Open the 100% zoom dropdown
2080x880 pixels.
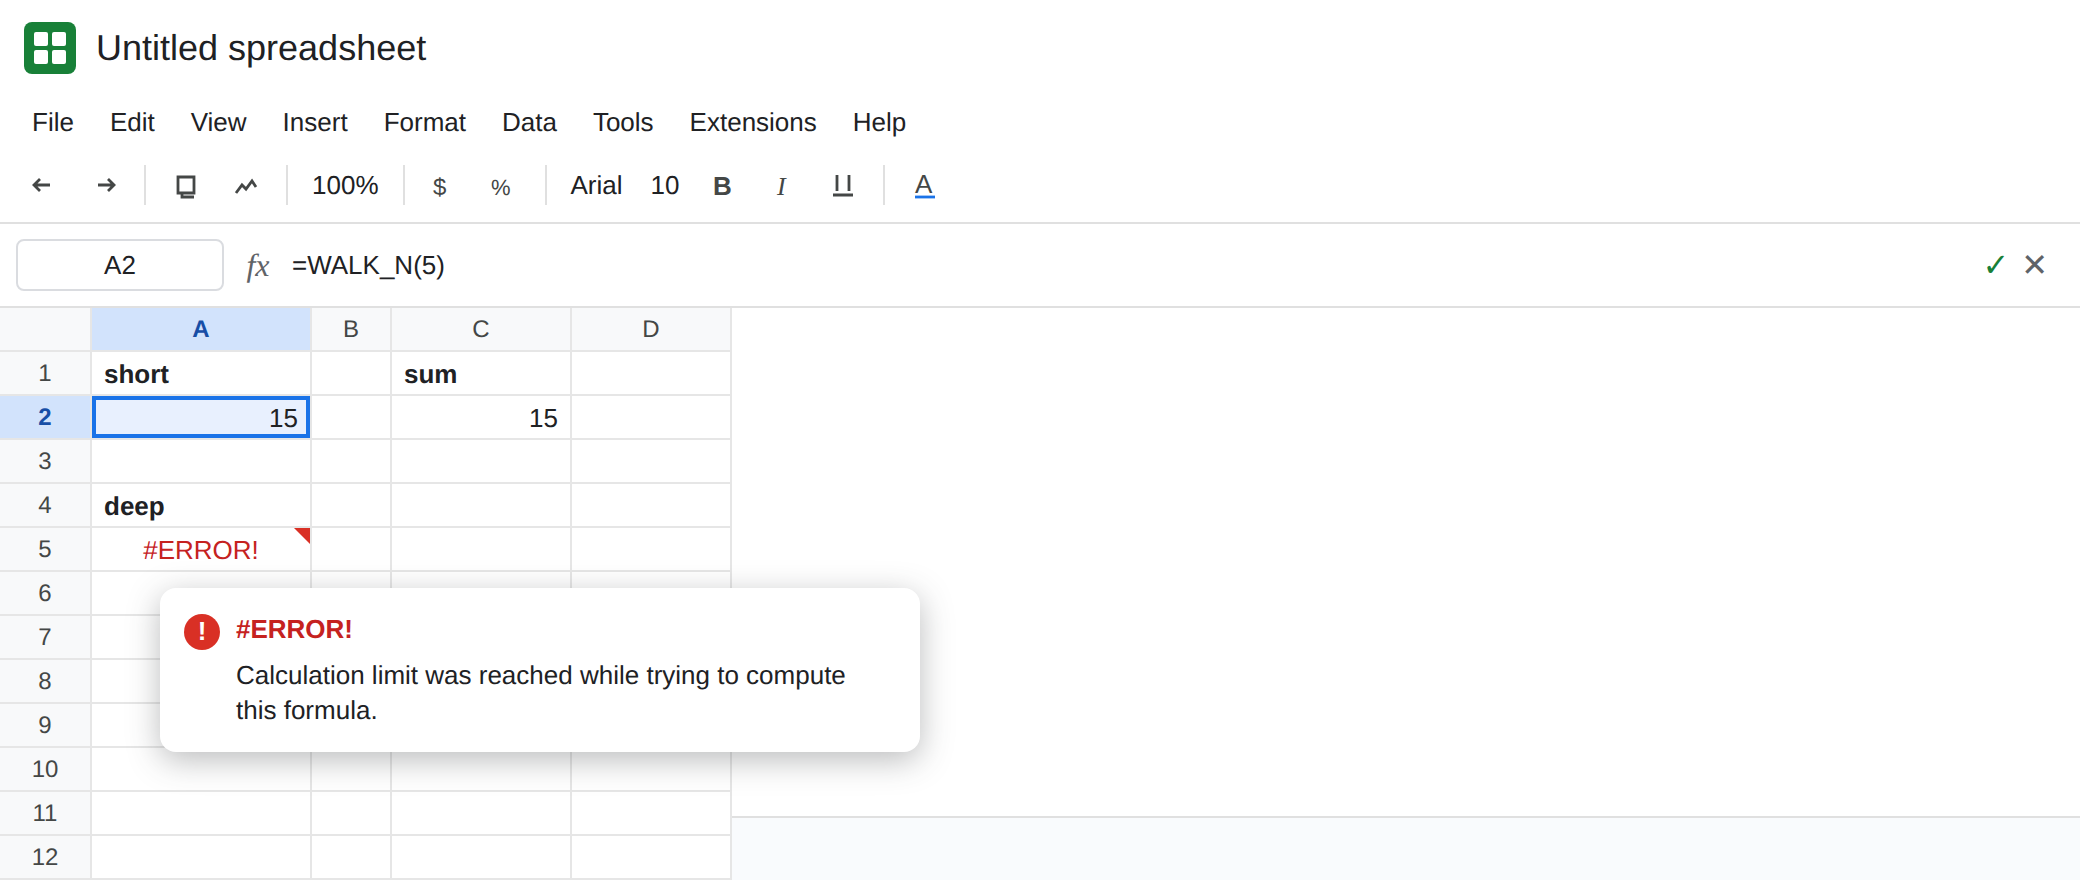pos(345,186)
